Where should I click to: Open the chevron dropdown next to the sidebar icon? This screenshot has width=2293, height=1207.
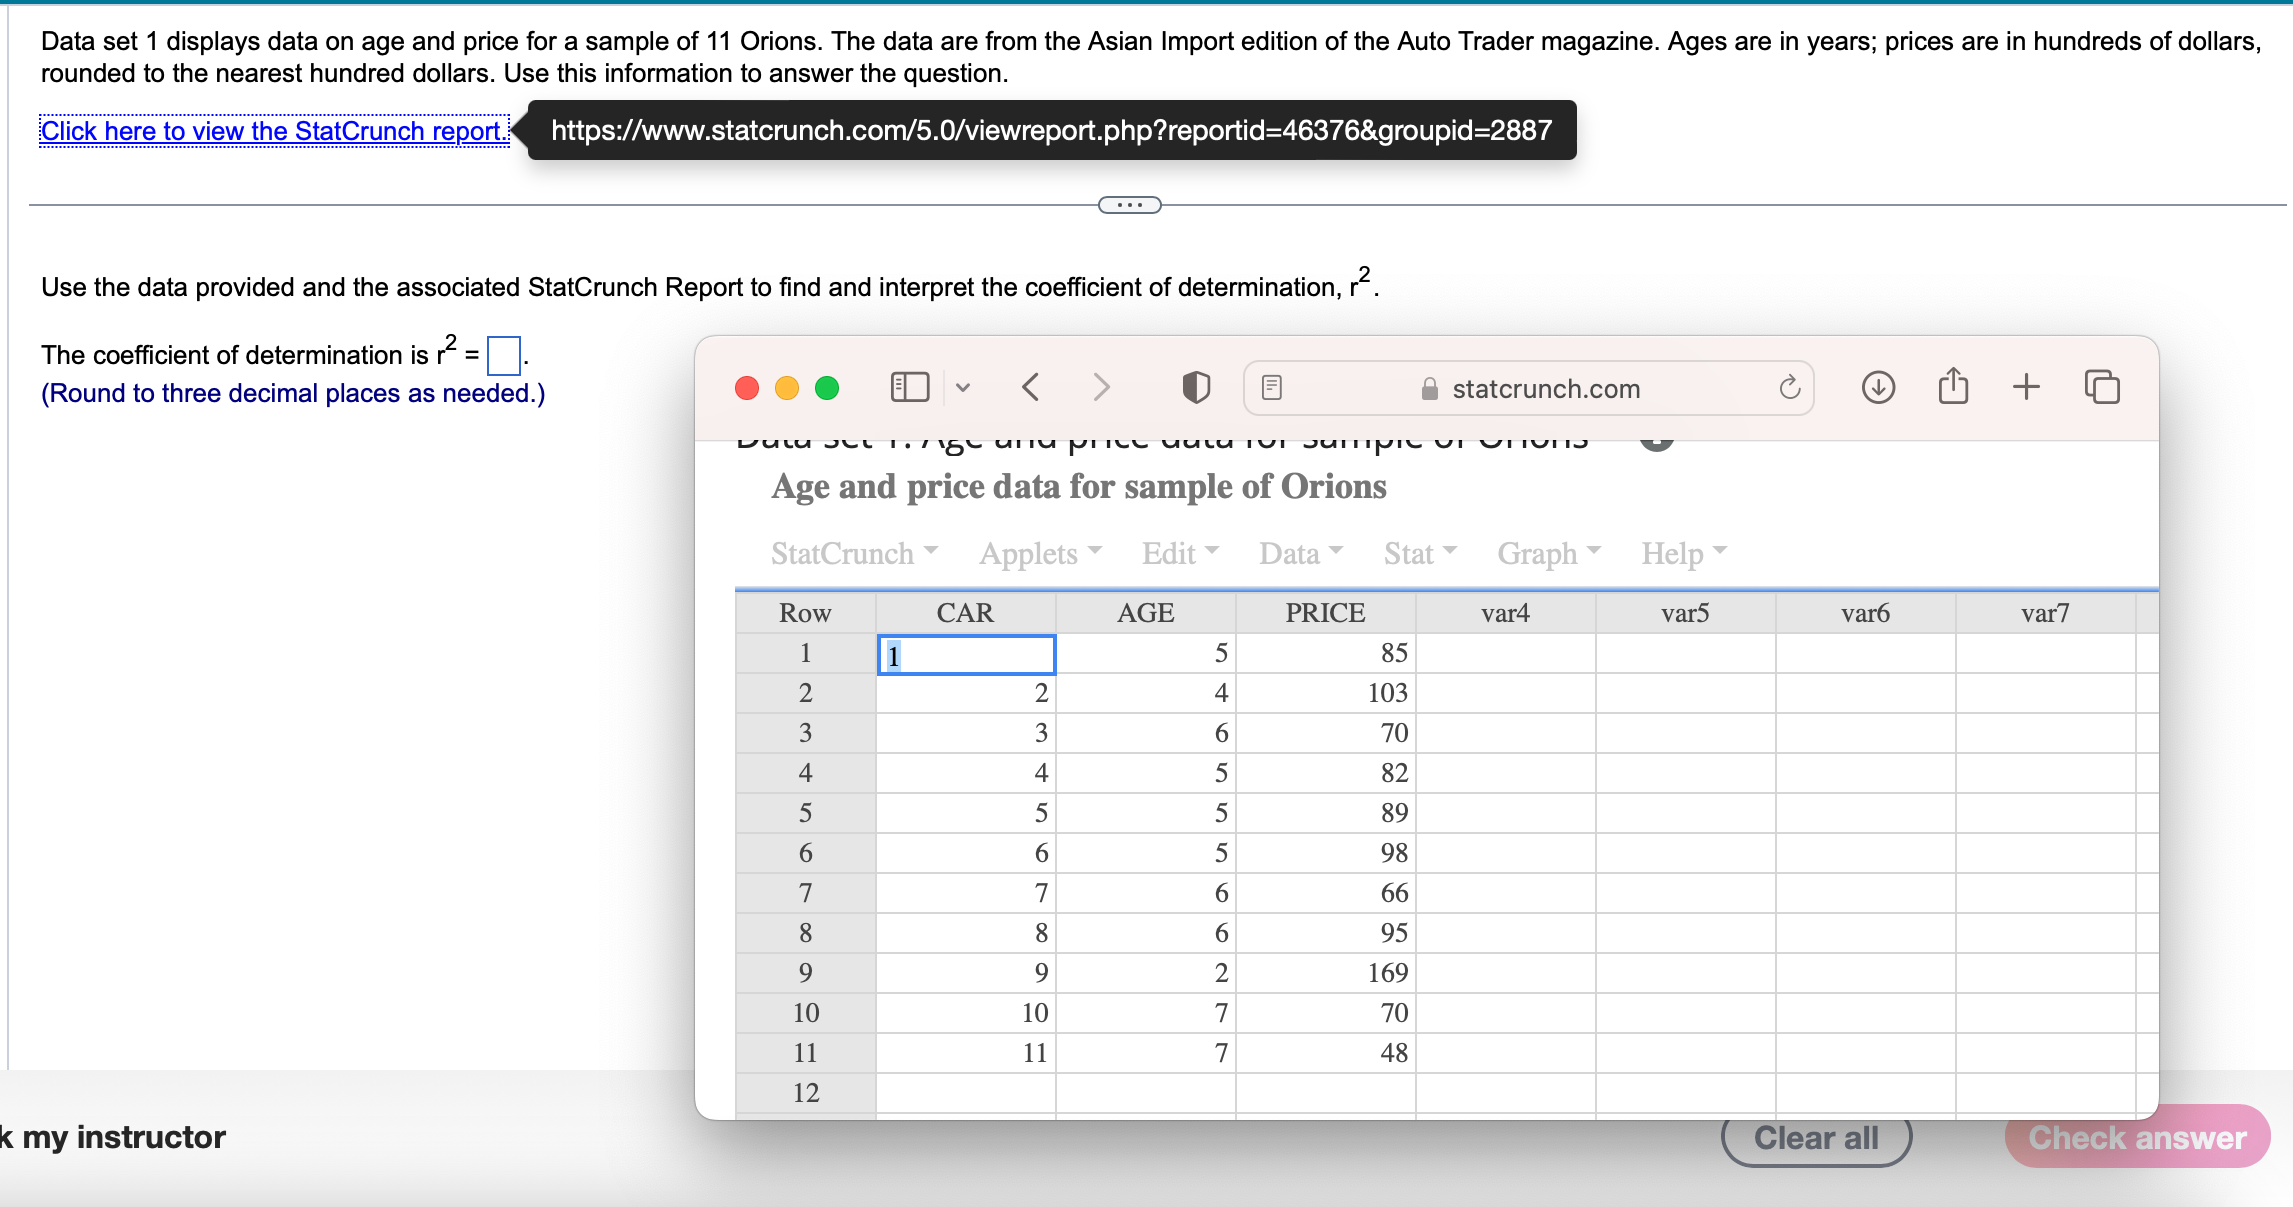(963, 388)
